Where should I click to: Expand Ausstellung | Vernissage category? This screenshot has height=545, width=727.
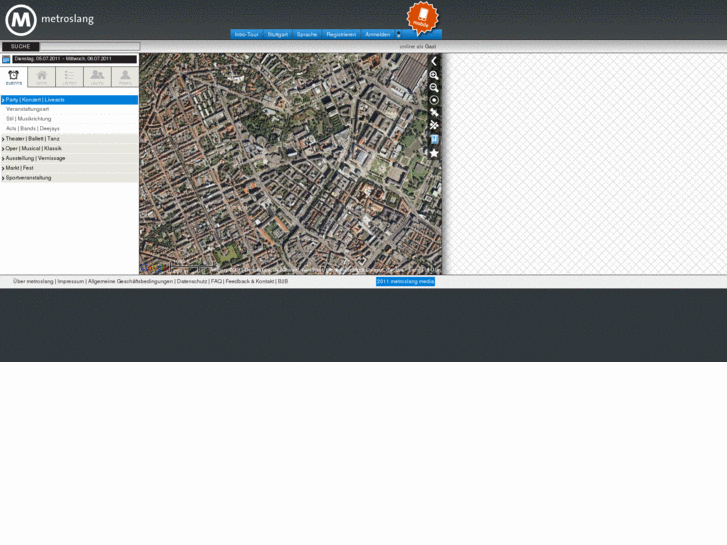pos(70,158)
